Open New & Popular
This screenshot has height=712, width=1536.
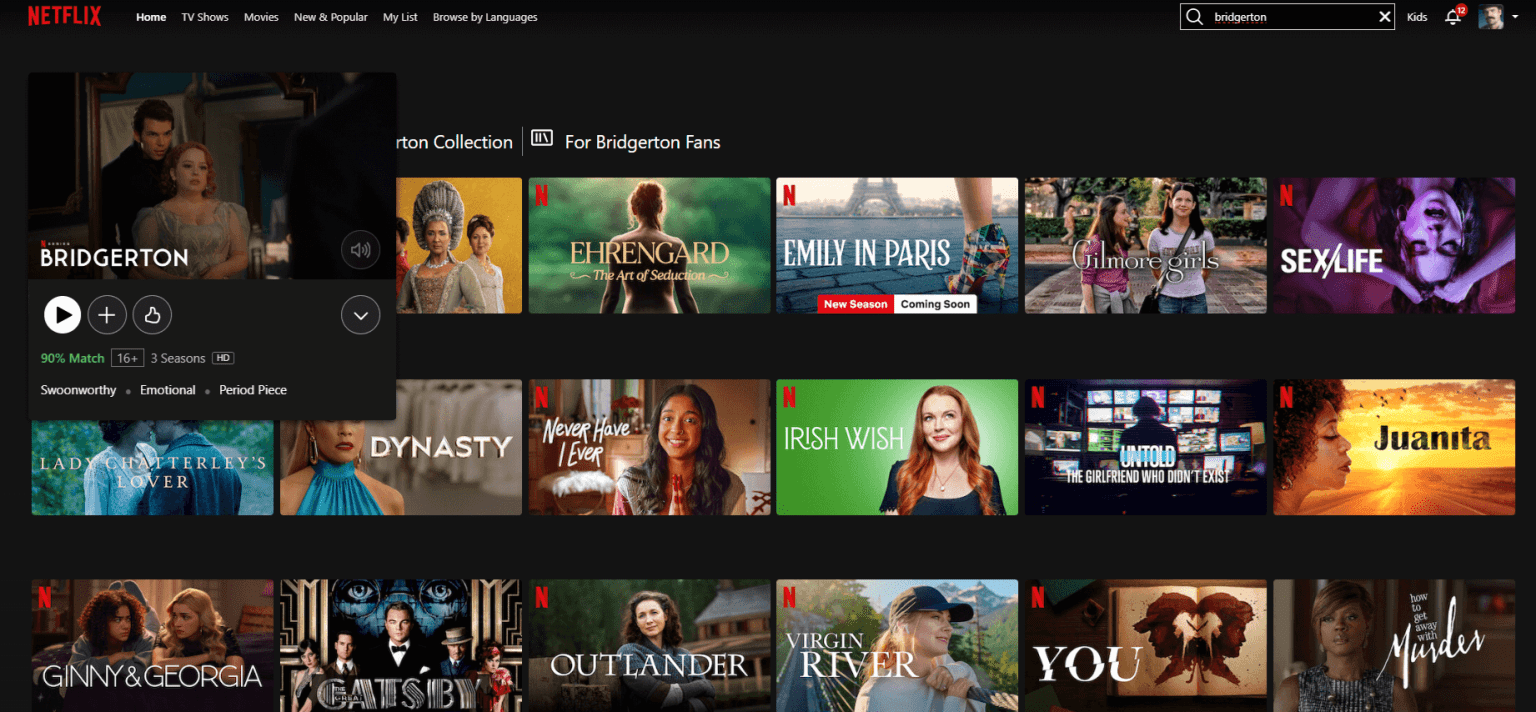pyautogui.click(x=331, y=17)
